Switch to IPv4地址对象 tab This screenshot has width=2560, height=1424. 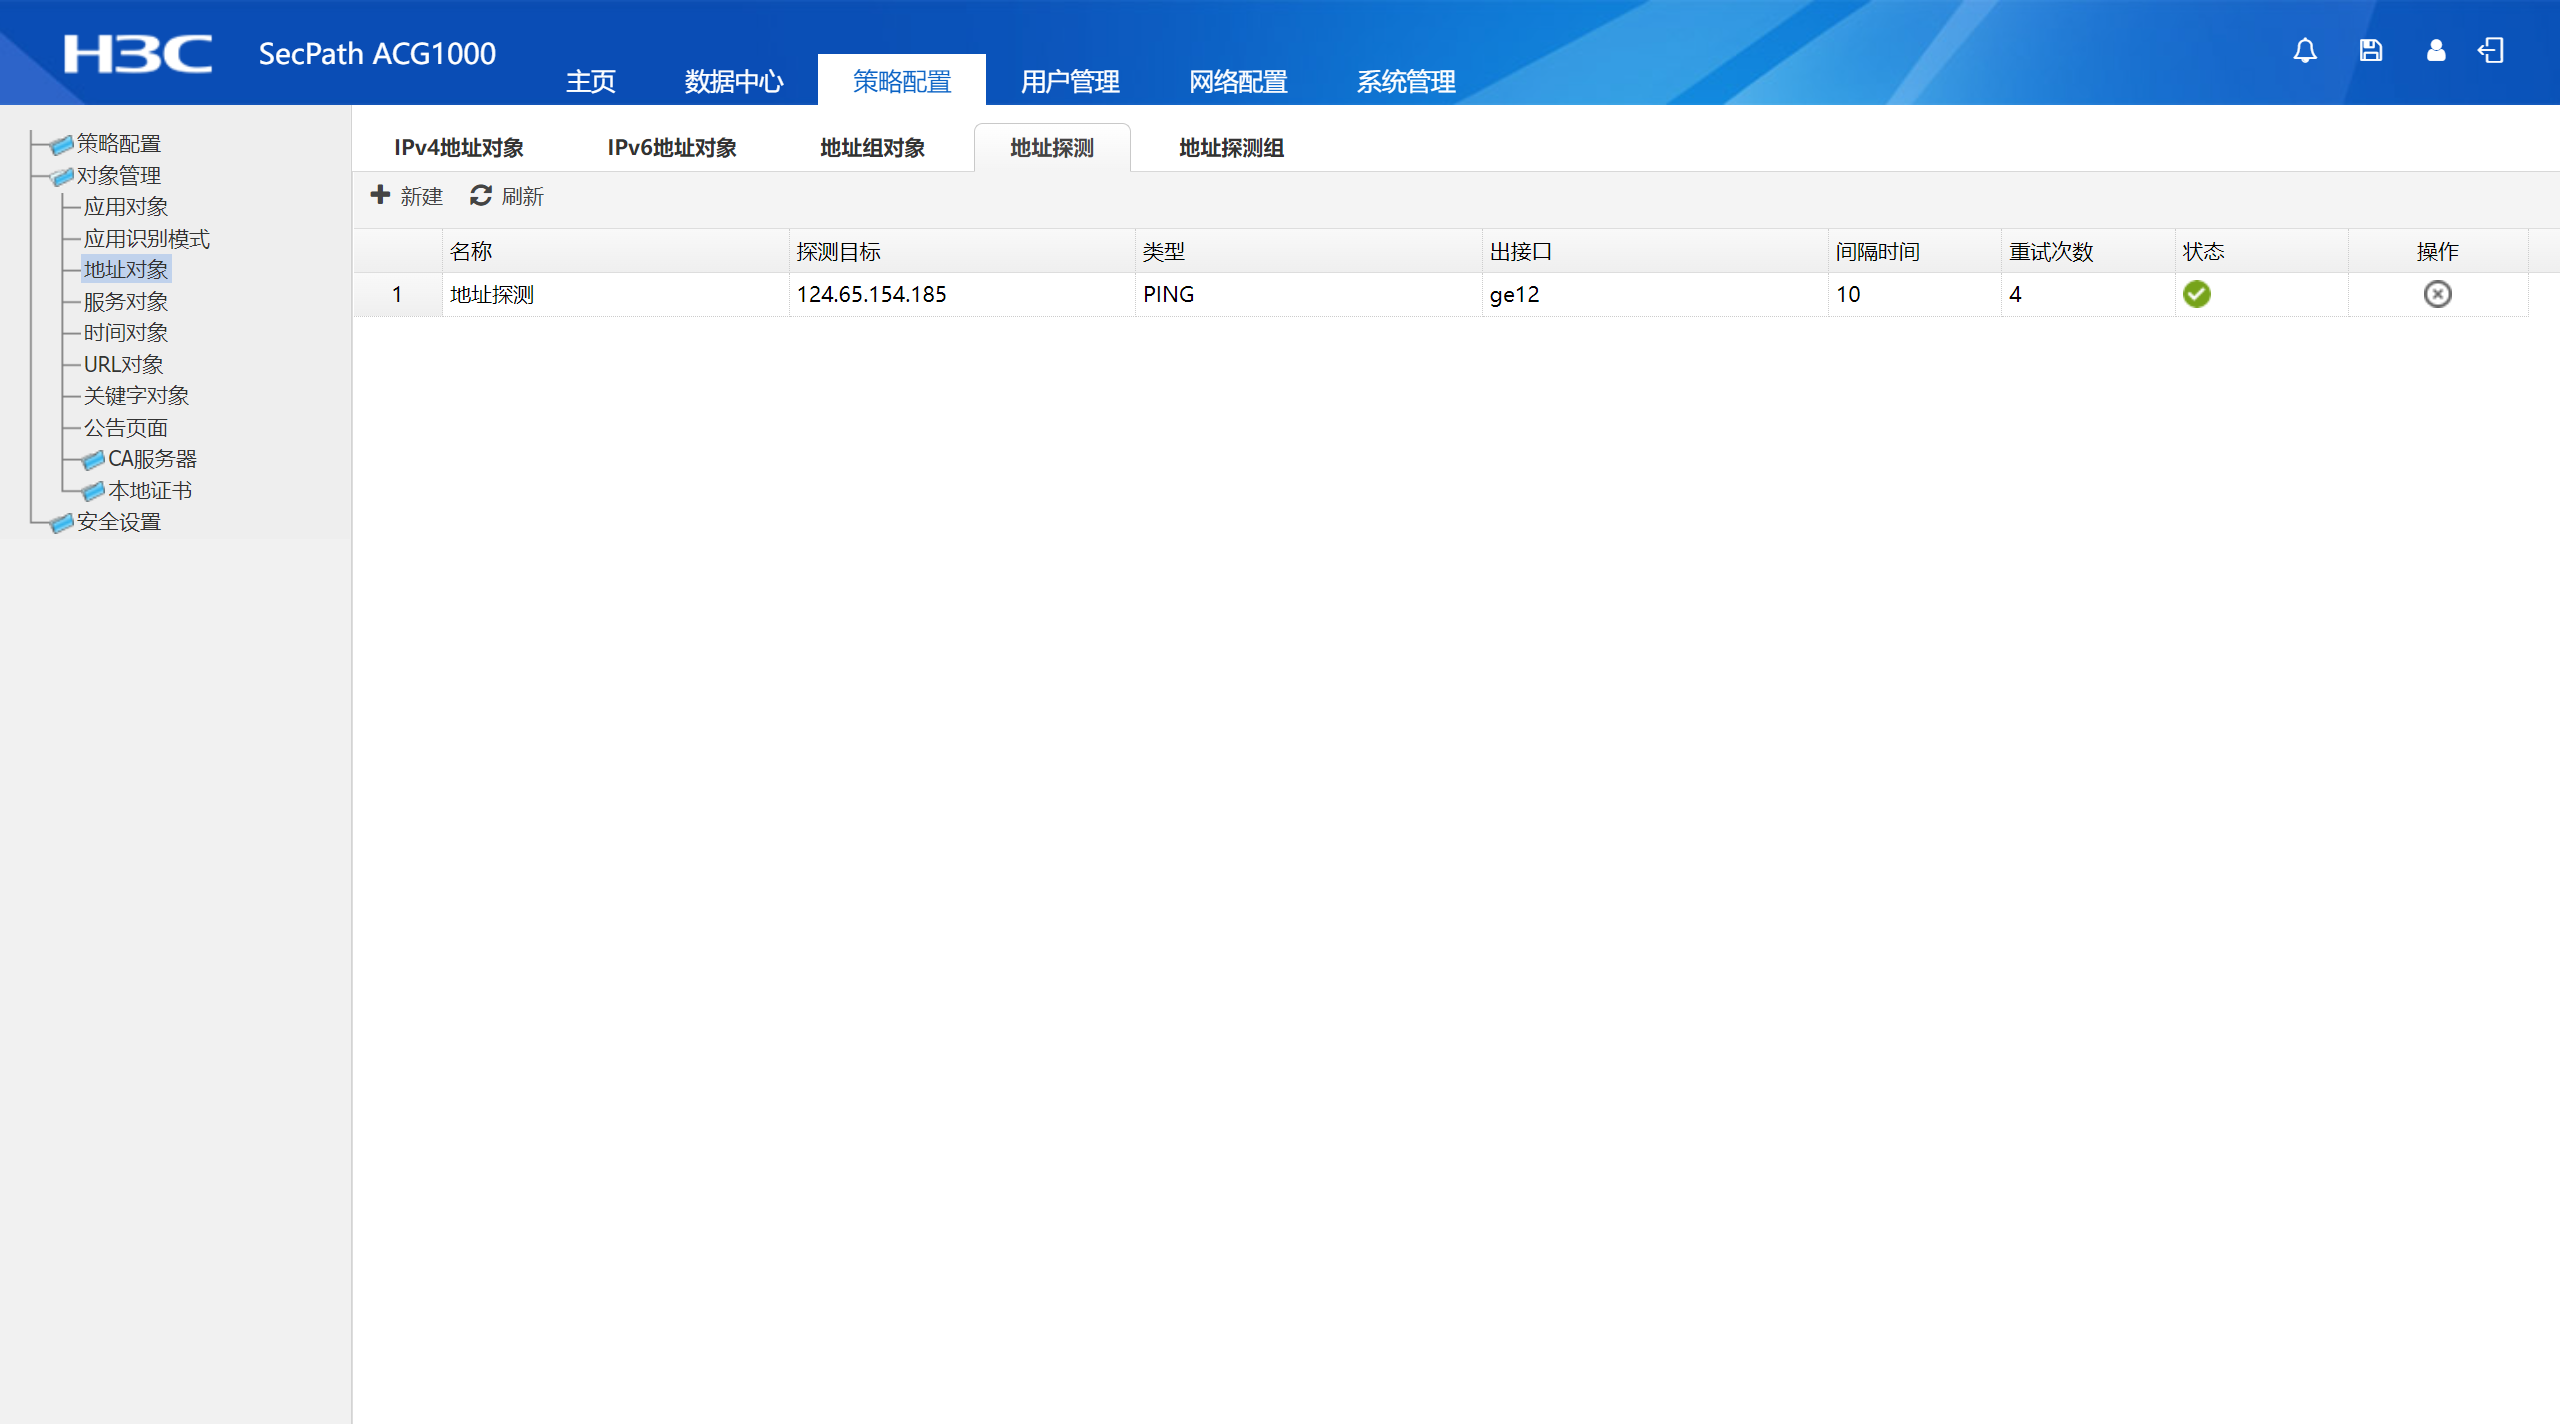tap(459, 148)
